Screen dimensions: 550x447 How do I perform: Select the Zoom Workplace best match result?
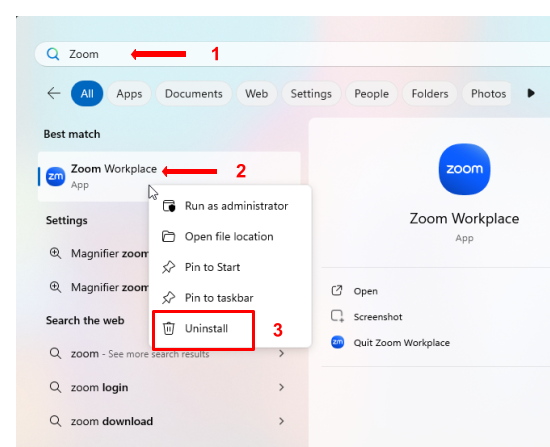coord(169,176)
